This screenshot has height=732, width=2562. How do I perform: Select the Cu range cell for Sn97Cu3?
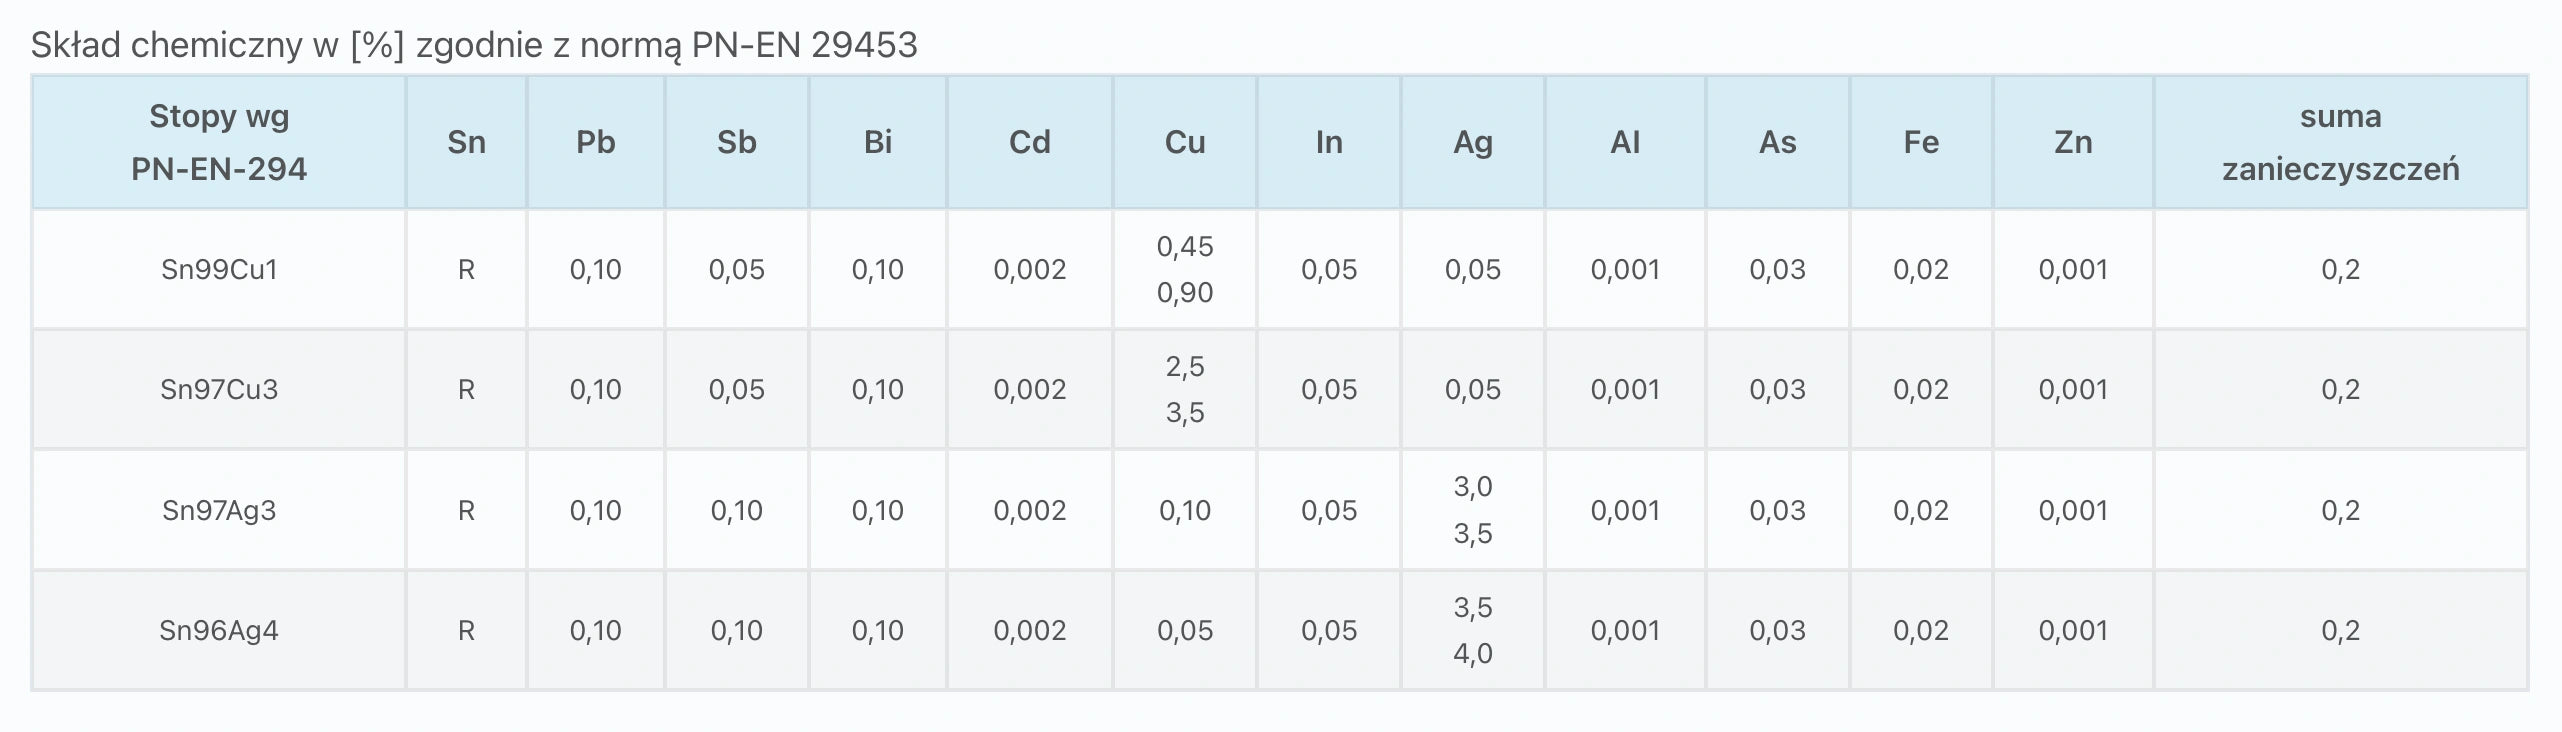[1184, 389]
